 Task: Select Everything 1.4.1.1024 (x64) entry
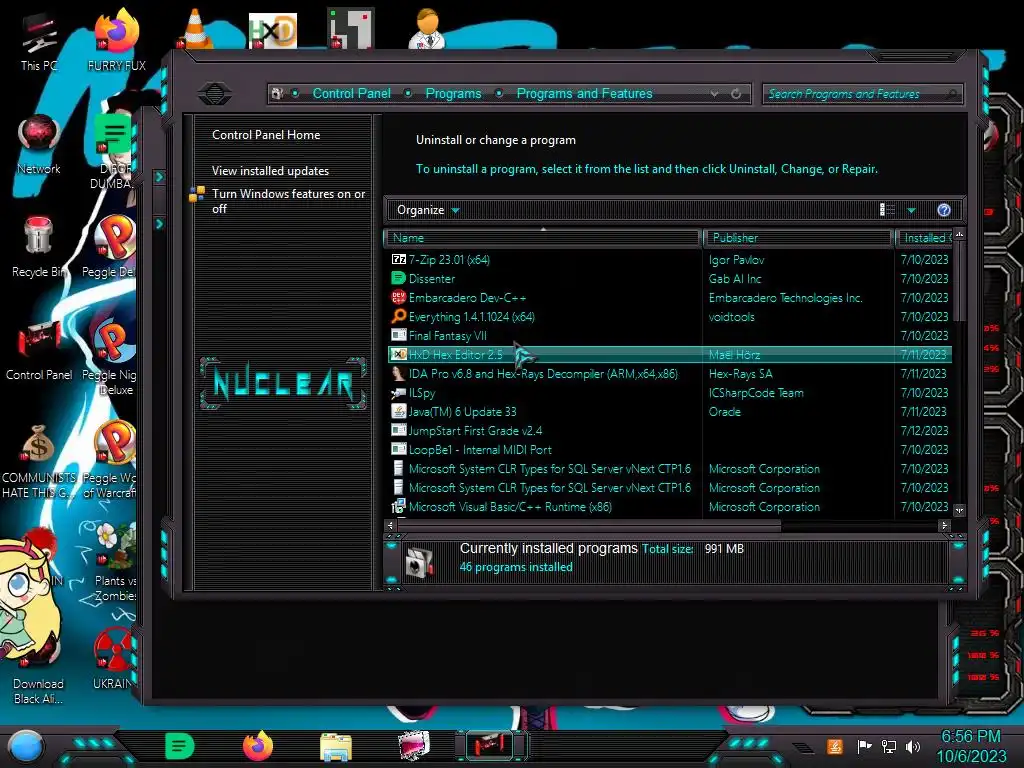[669, 317]
